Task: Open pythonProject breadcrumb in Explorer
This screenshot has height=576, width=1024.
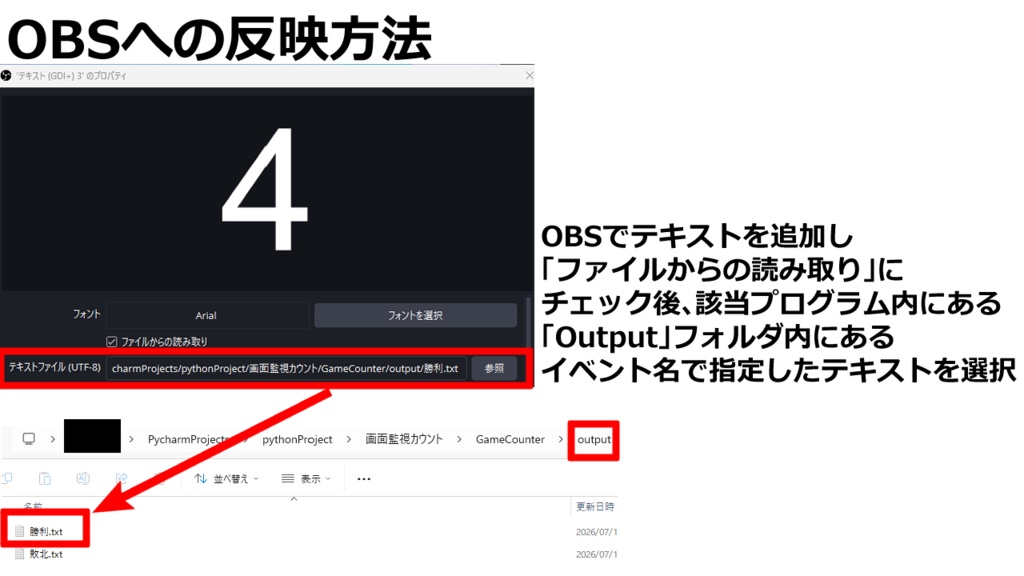Action: coord(297,440)
